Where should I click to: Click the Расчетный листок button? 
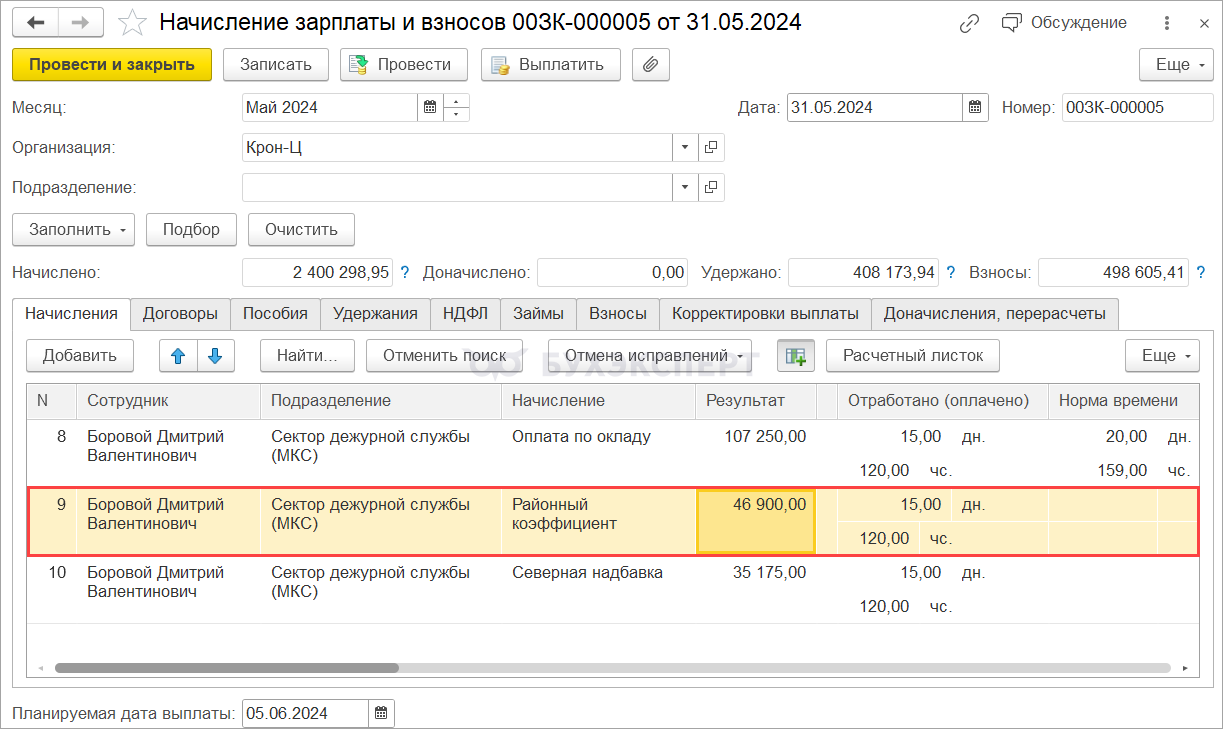(912, 355)
